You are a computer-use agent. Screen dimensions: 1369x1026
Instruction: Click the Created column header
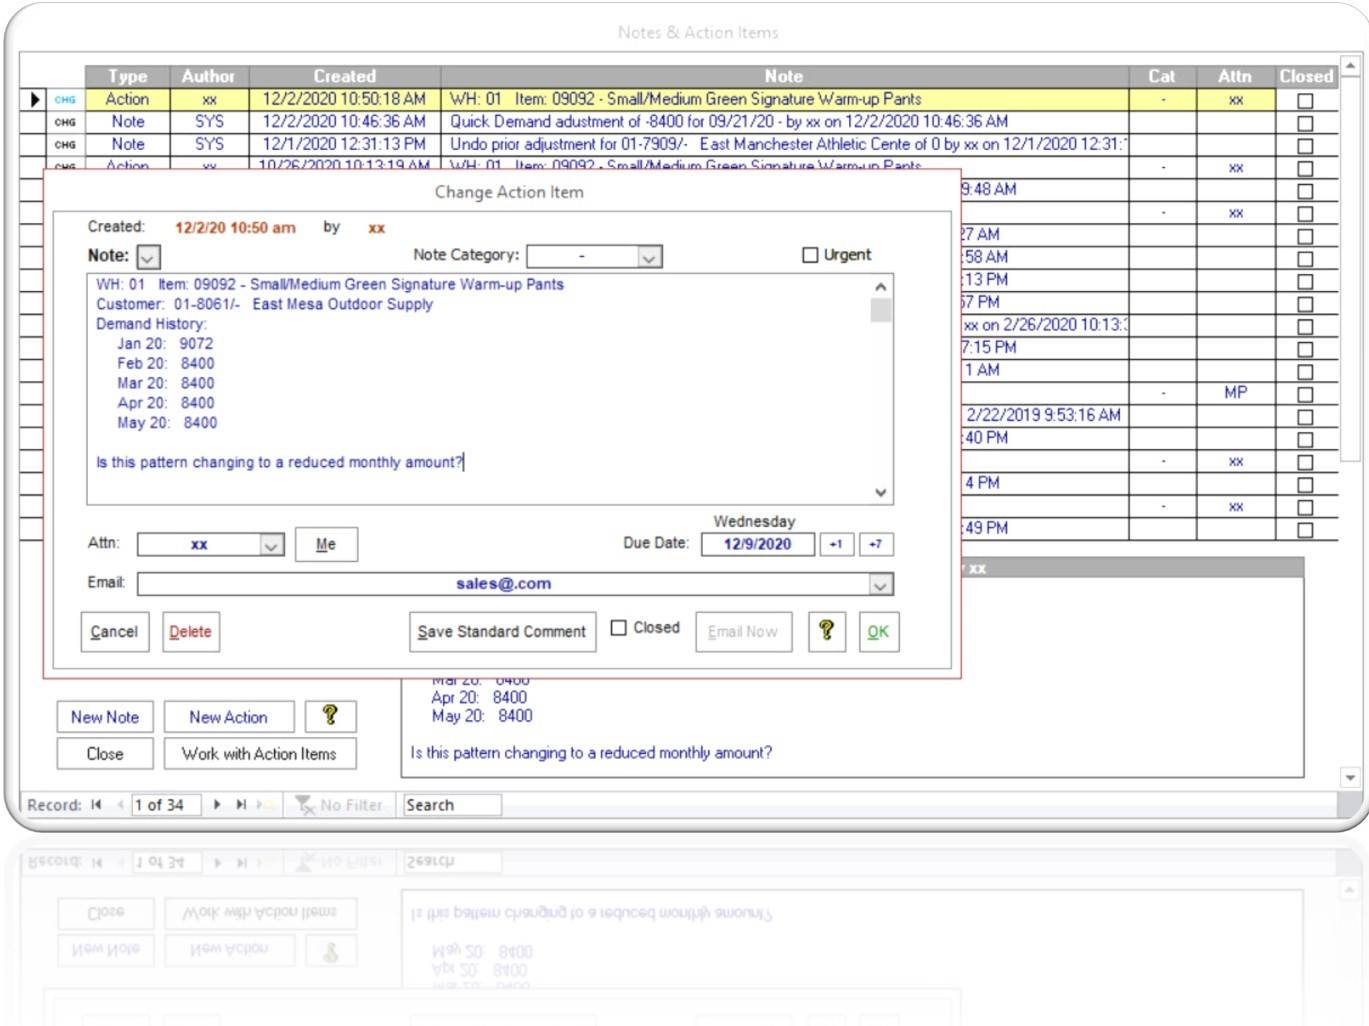(344, 76)
